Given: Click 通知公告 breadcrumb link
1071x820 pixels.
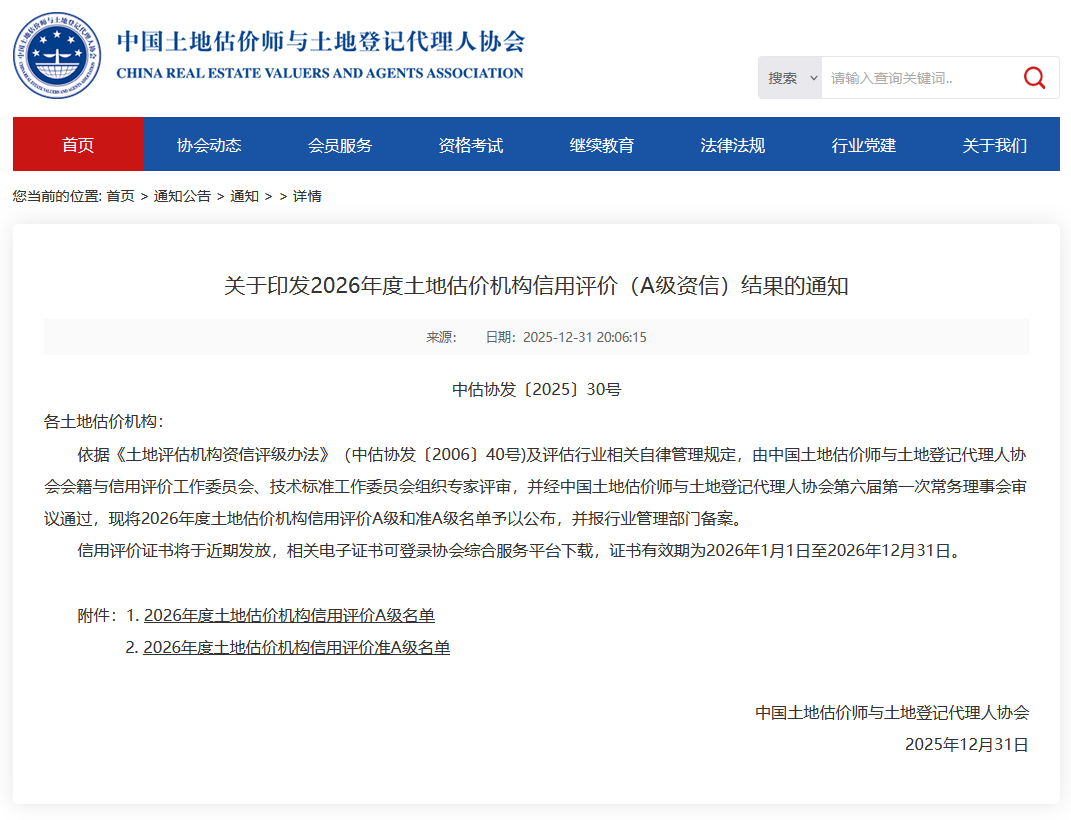Looking at the screenshot, I should click(182, 196).
